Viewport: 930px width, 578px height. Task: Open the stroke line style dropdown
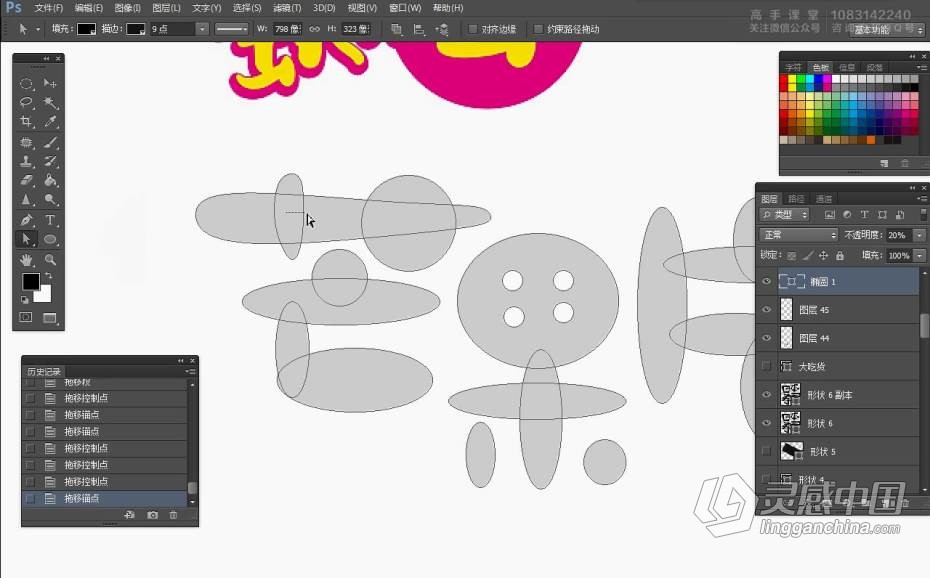[x=231, y=29]
